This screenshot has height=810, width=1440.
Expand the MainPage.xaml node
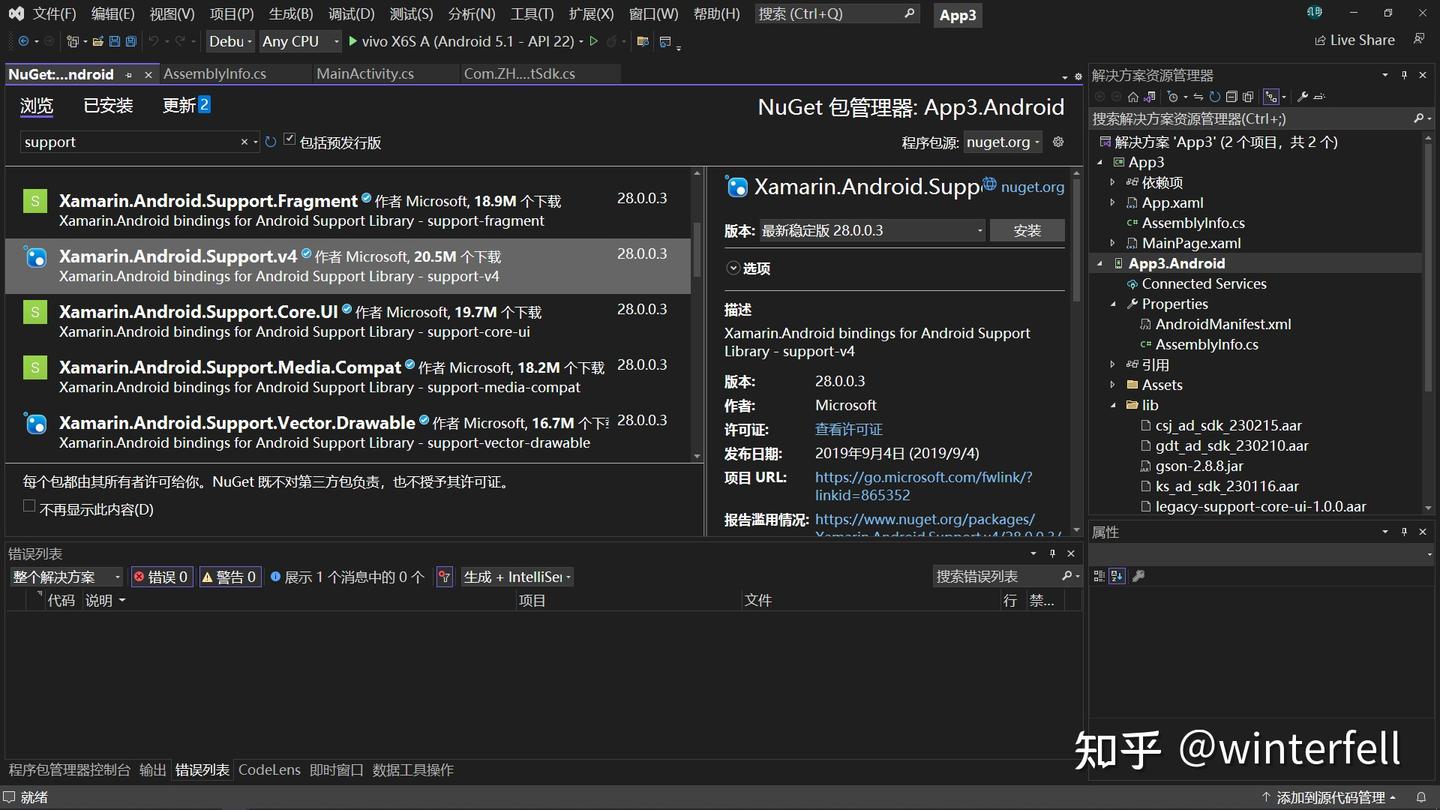(x=1114, y=243)
